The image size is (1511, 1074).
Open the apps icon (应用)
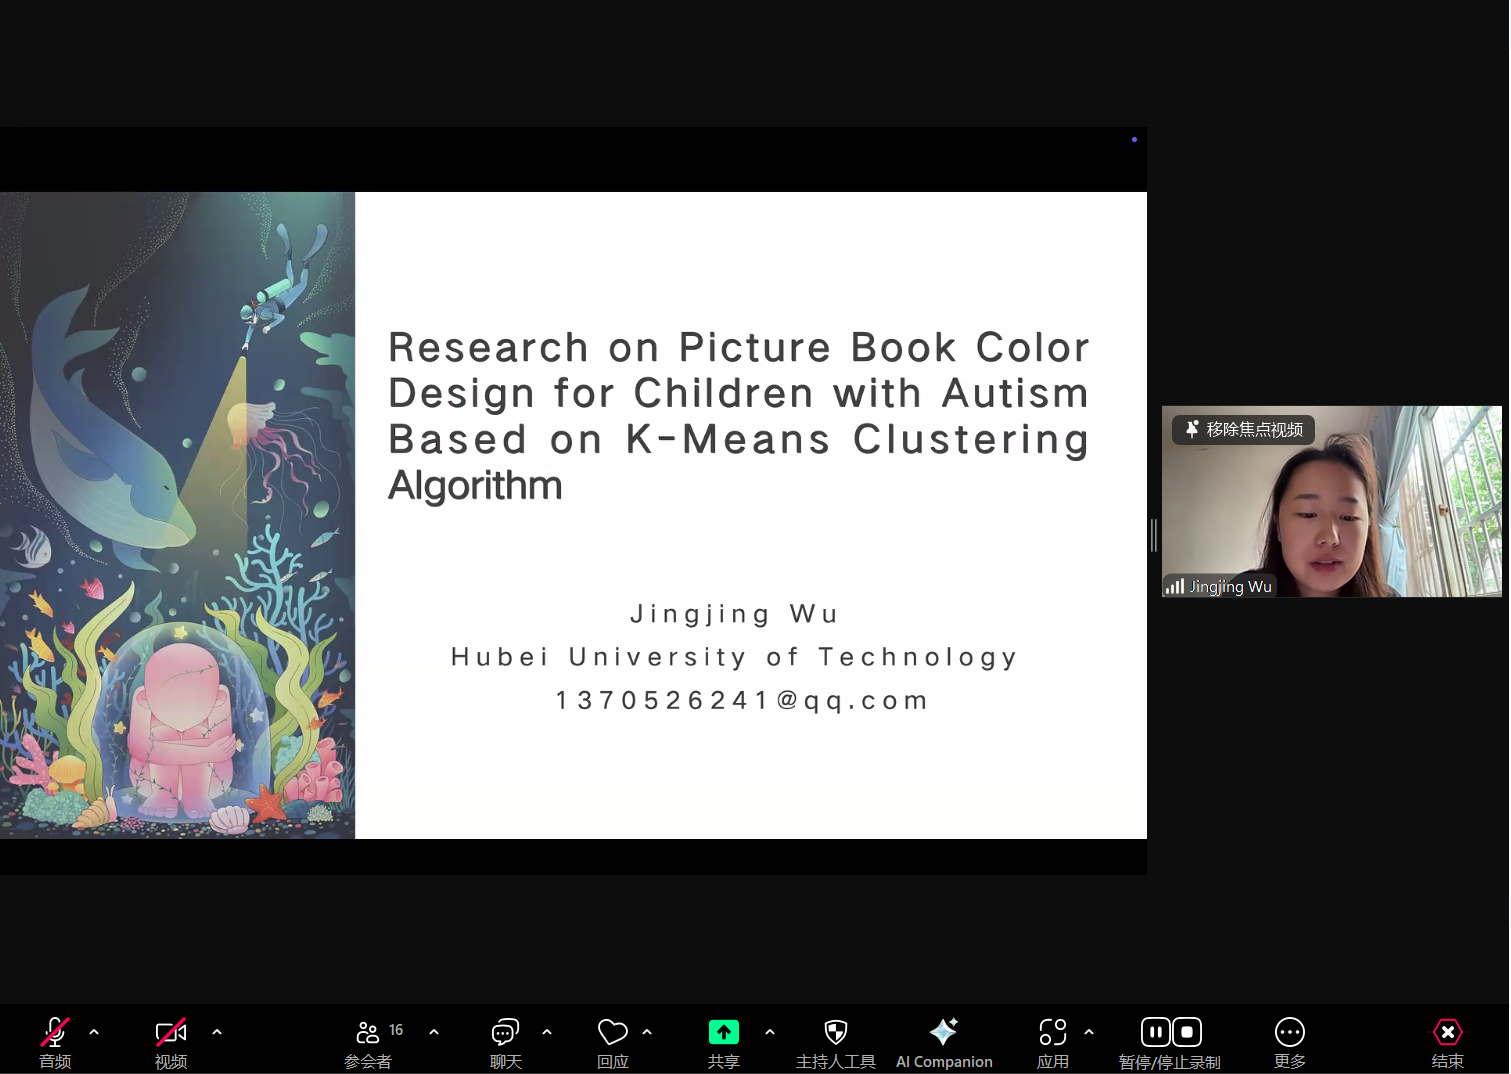pos(1053,1031)
